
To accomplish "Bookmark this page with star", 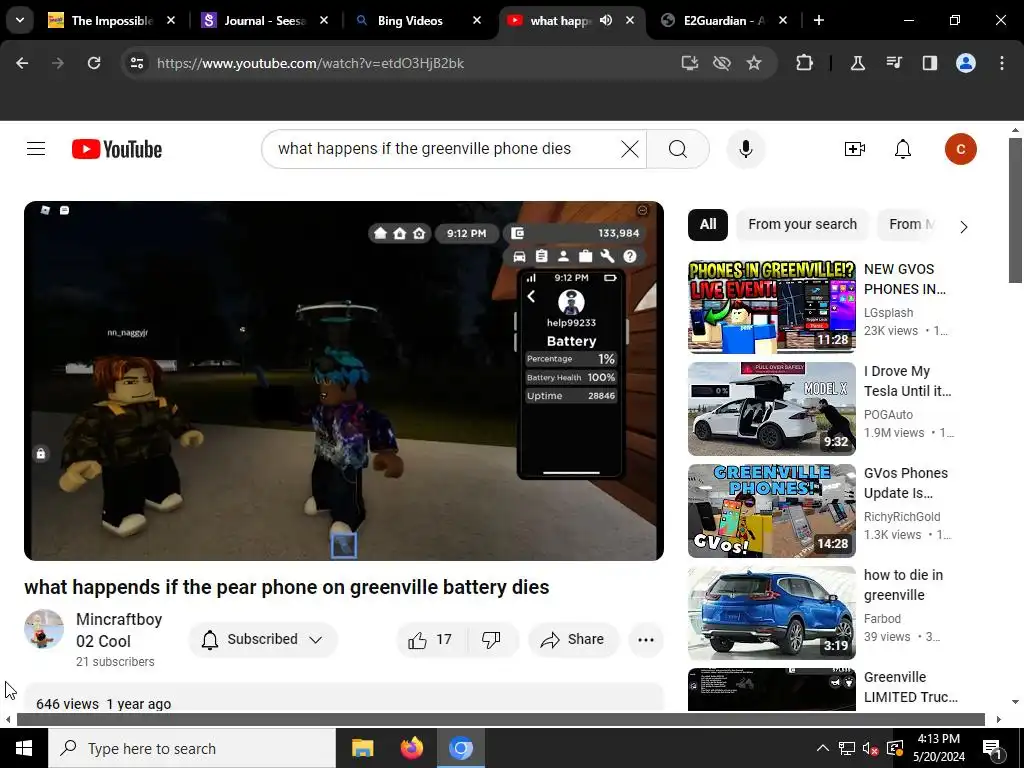I will [754, 63].
